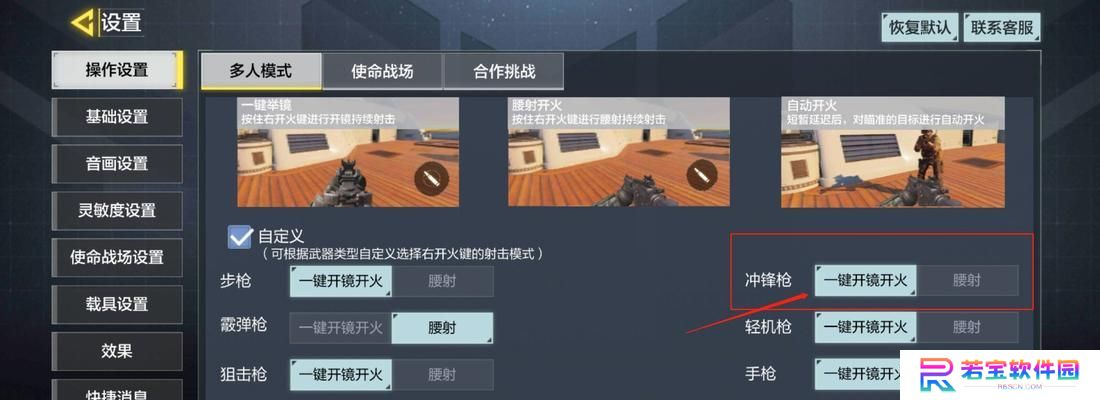1100x400 pixels.
Task: Set 步枪 to 腰射
Action: 443,281
